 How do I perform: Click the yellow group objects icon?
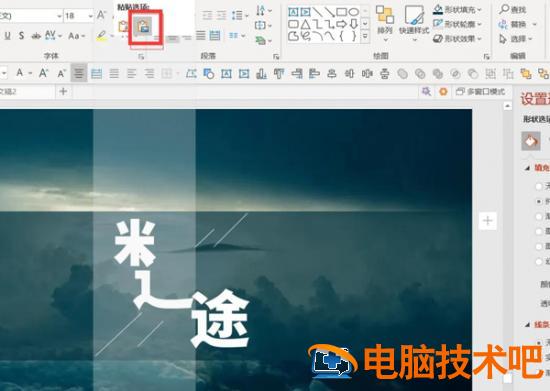click(x=526, y=74)
